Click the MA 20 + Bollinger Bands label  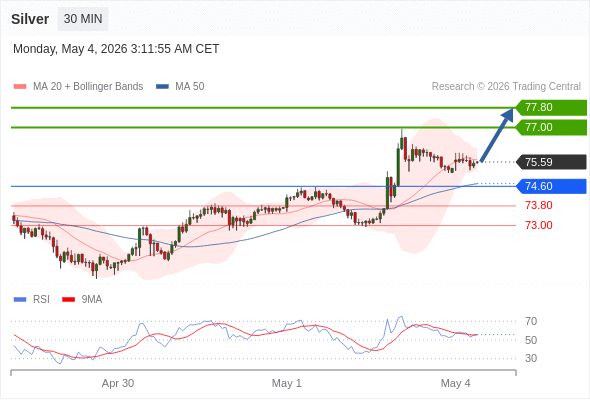(x=88, y=87)
